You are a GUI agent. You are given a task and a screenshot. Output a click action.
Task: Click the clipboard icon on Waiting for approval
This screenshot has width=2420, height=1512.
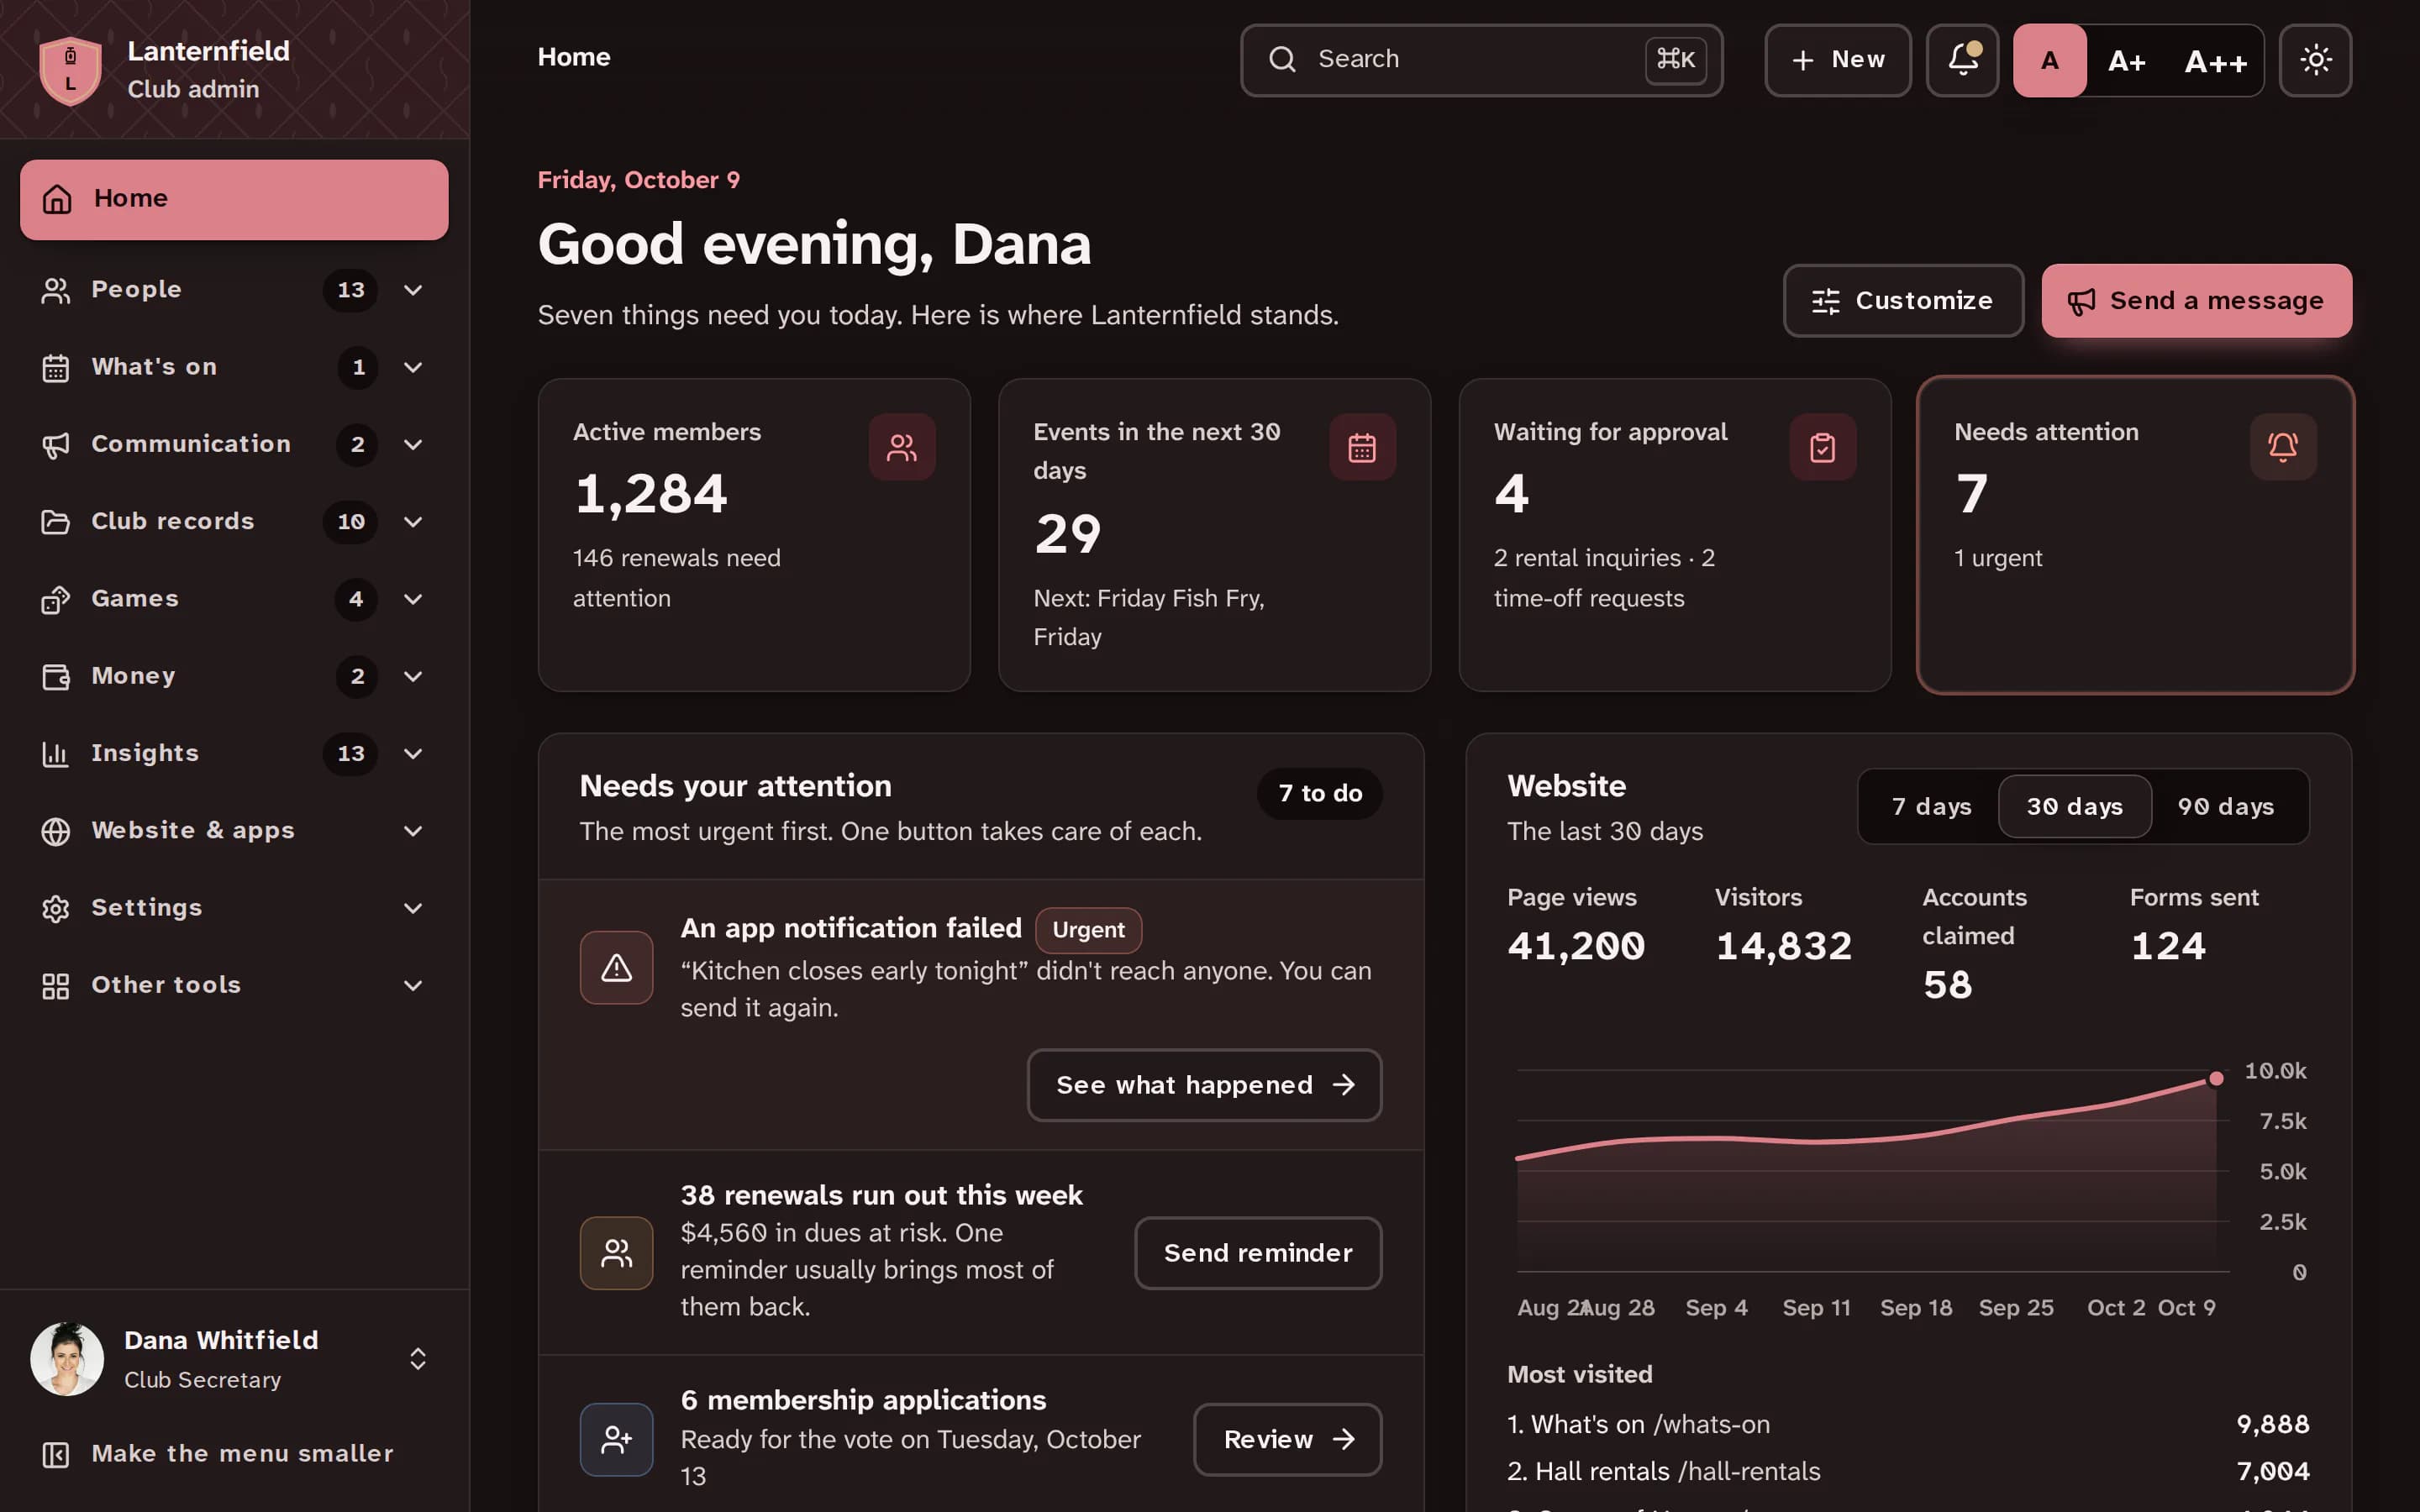pyautogui.click(x=1822, y=447)
